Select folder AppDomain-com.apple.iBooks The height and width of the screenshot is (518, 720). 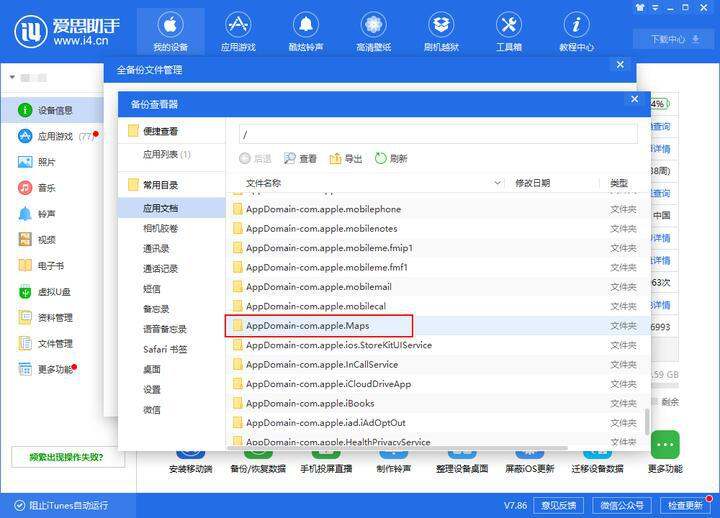coord(436,403)
